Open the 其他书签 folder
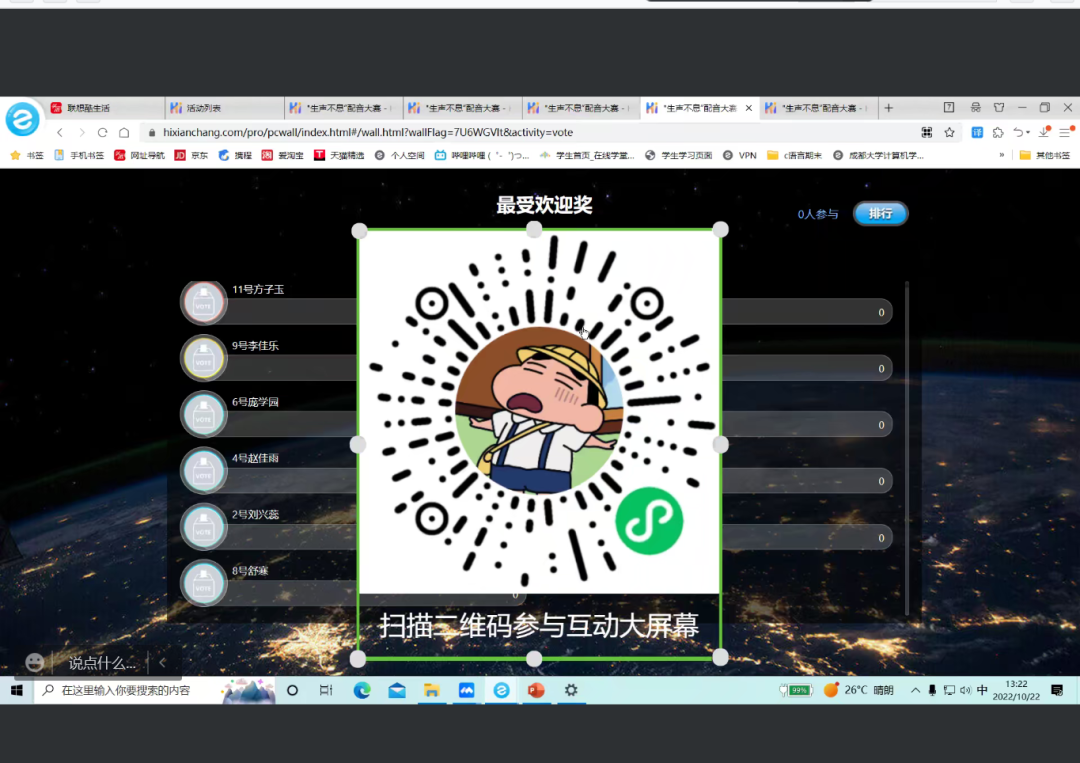 (1045, 155)
